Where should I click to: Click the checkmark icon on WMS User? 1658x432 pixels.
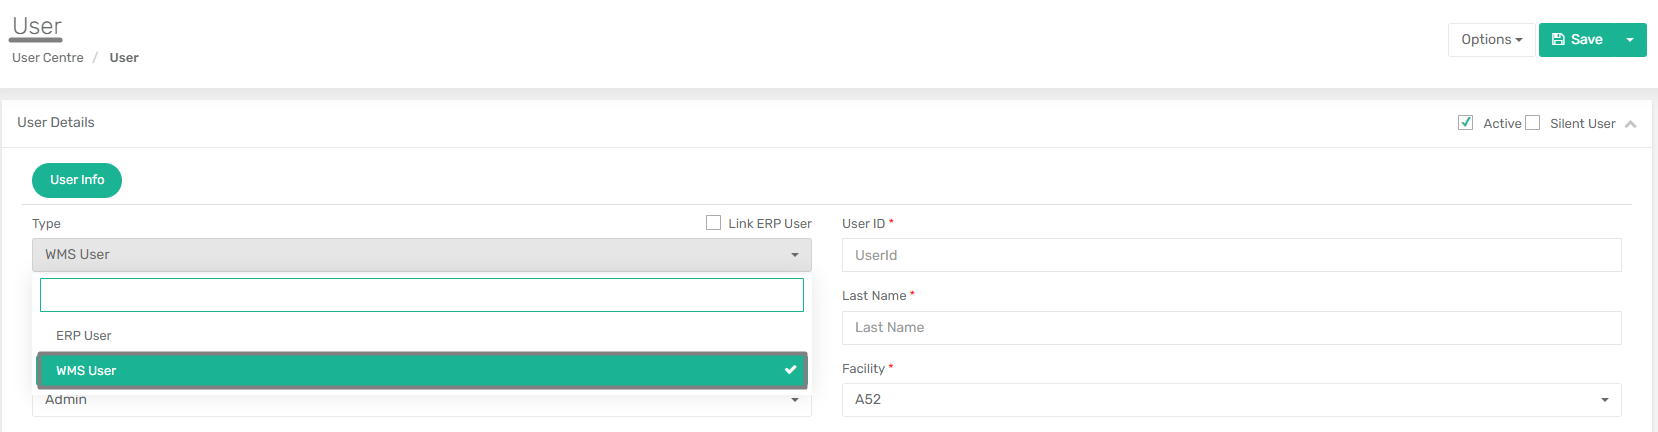pos(790,370)
